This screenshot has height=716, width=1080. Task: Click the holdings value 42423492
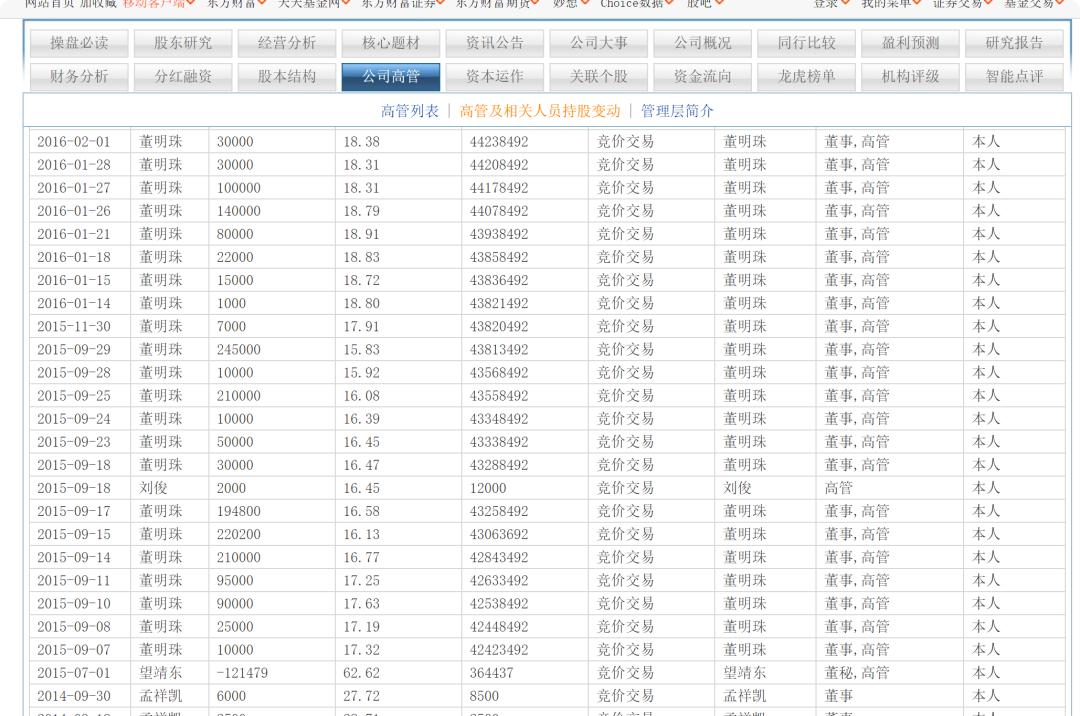tap(499, 650)
